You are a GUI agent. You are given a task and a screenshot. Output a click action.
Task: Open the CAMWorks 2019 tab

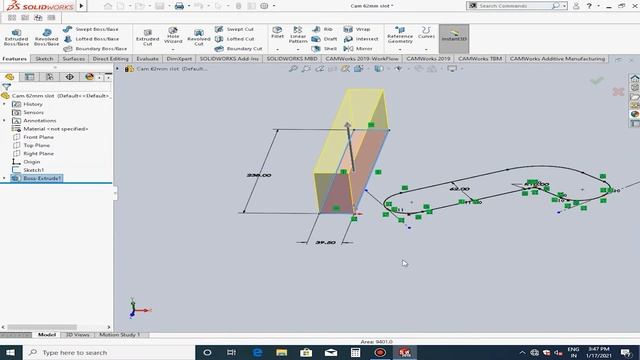point(428,59)
